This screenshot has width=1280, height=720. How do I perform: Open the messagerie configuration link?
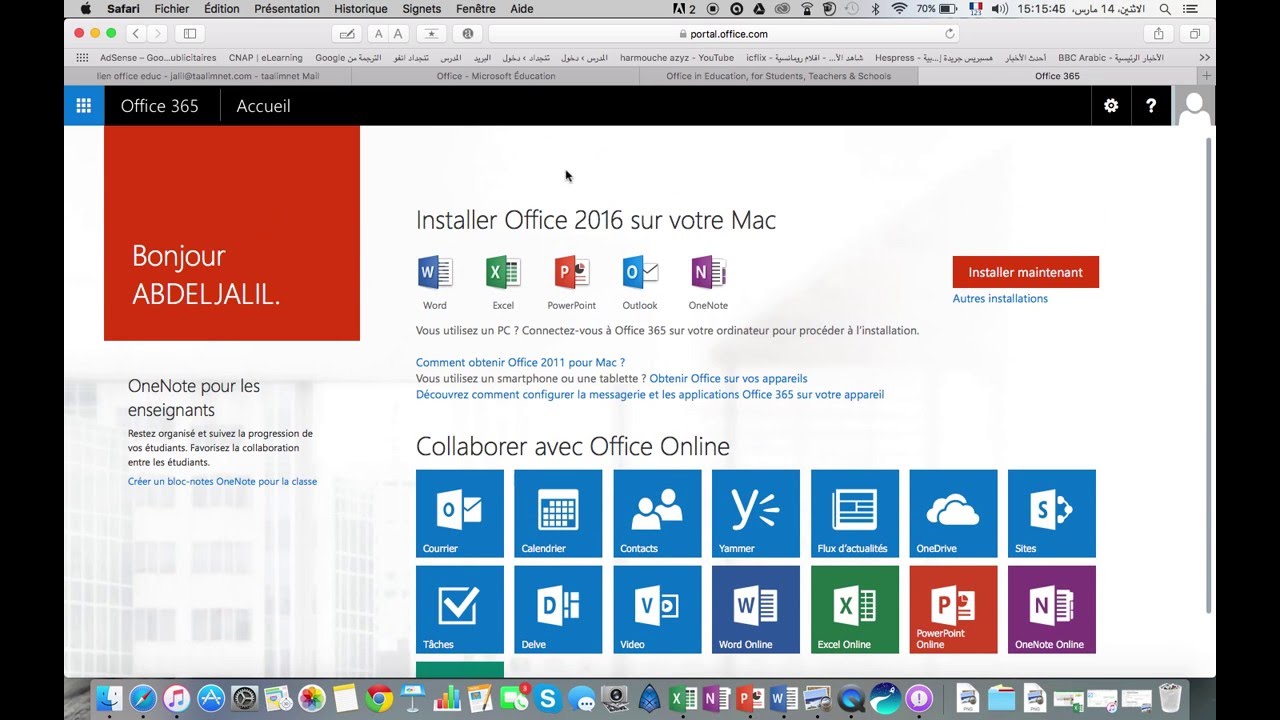650,395
